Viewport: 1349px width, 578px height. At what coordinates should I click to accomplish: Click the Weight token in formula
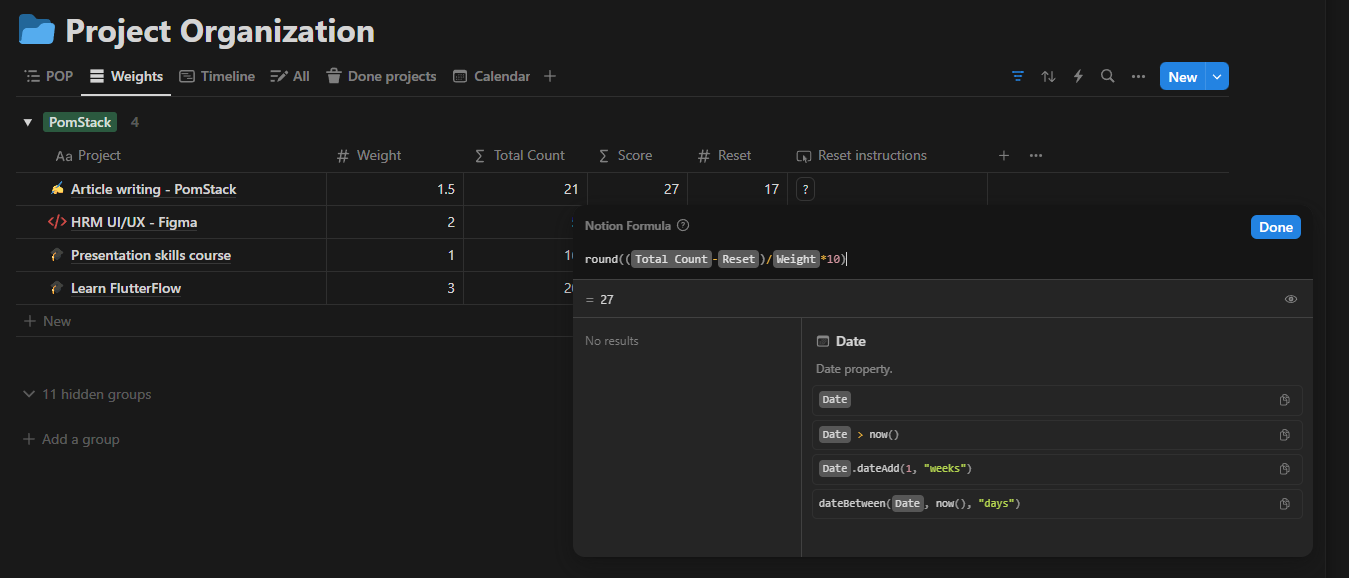click(795, 259)
